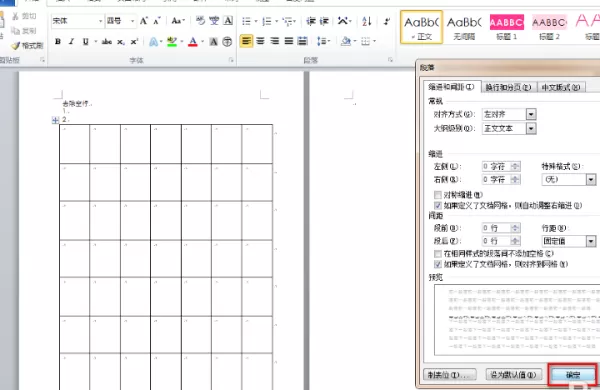Increase indent with the ribbon icon
The width and height of the screenshot is (600, 390).
pos(324,21)
